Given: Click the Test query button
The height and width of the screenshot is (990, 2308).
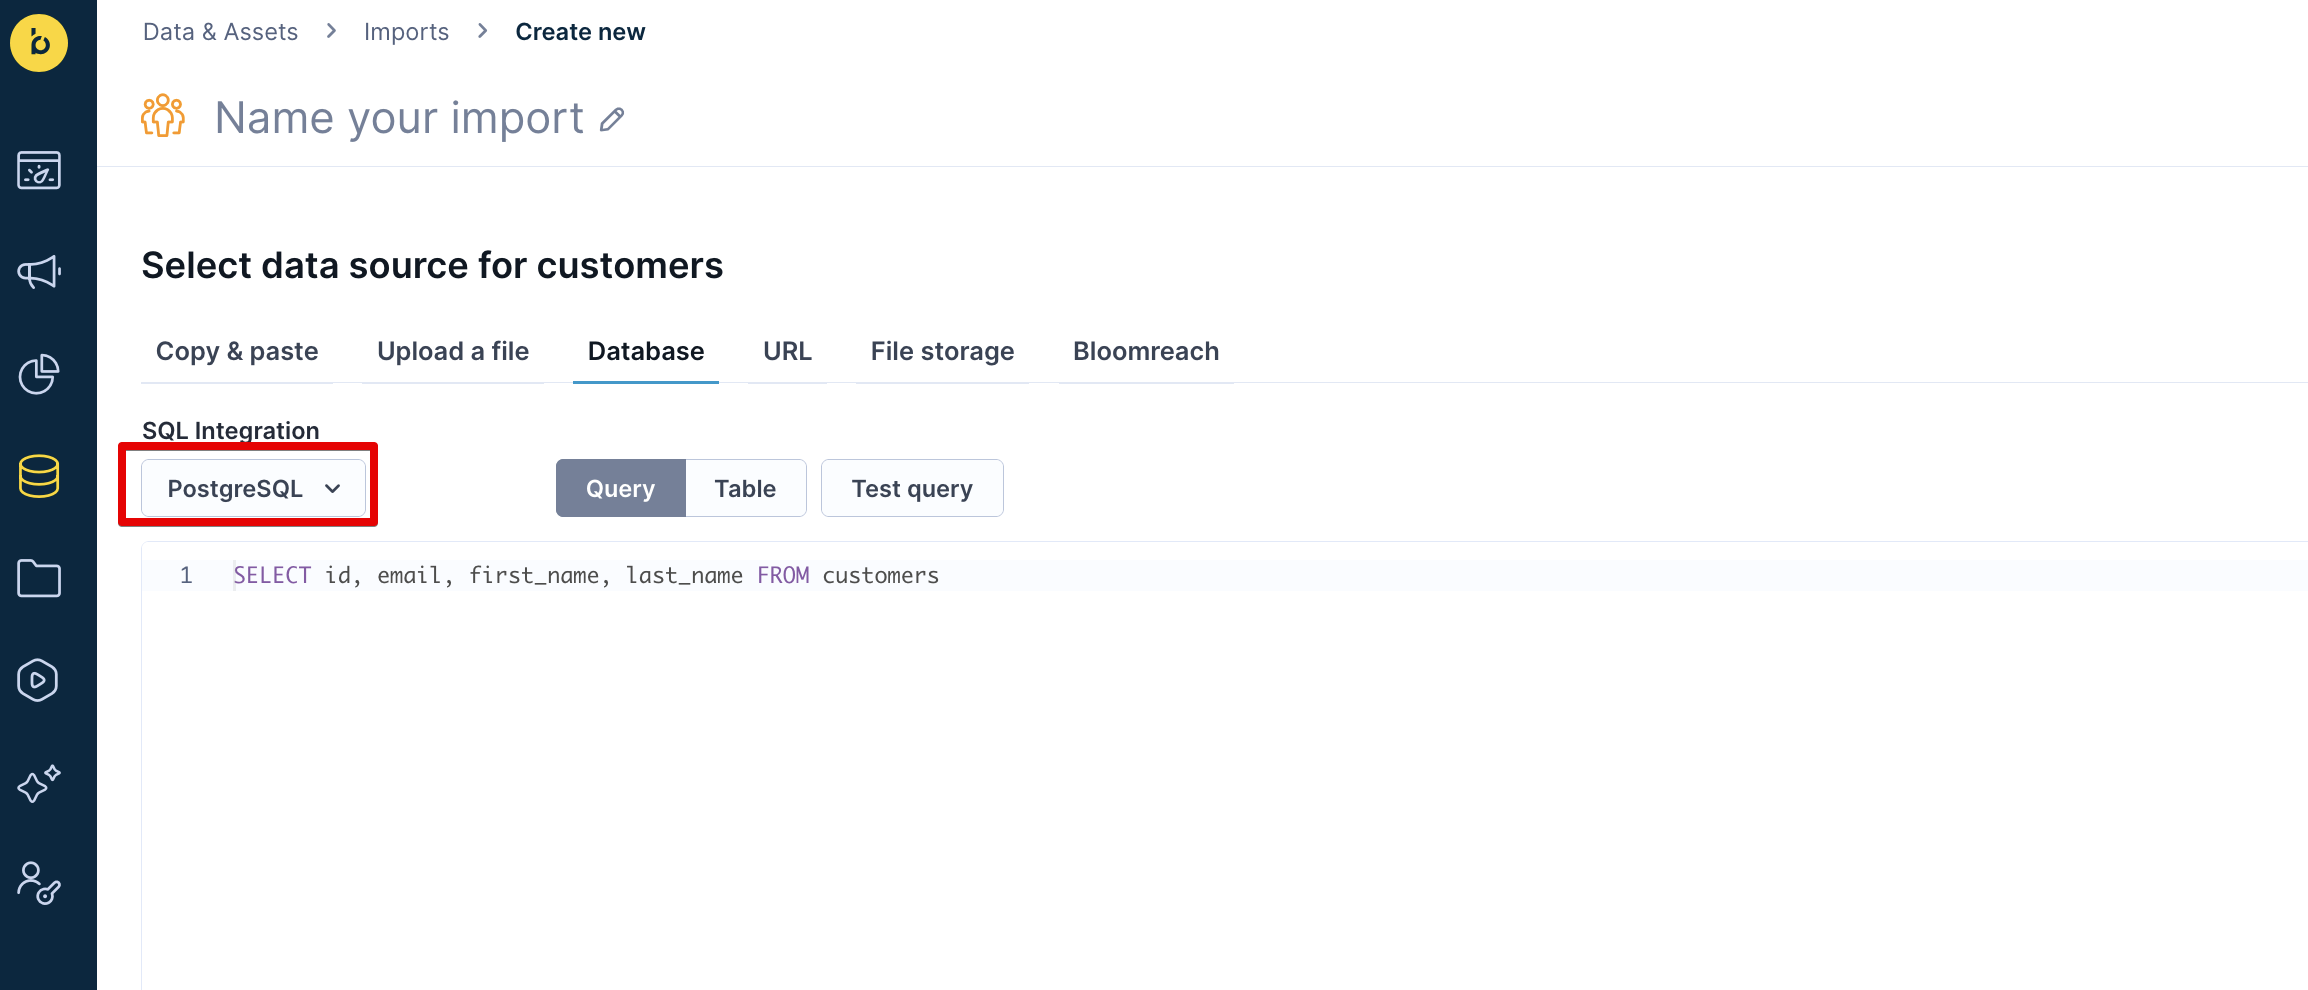Looking at the screenshot, I should point(912,488).
